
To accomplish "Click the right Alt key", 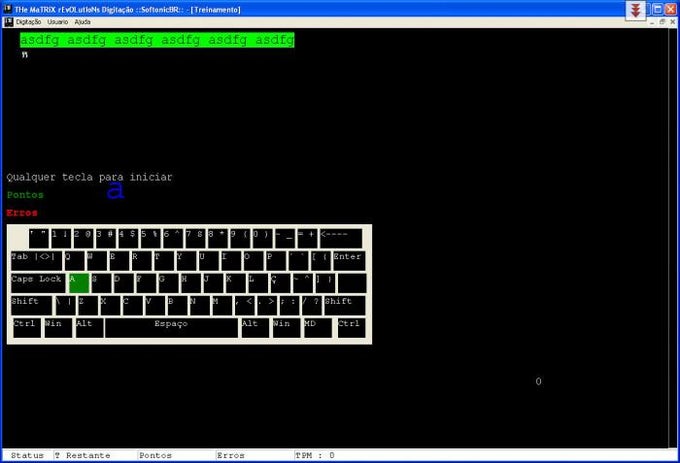I will click(x=255, y=328).
